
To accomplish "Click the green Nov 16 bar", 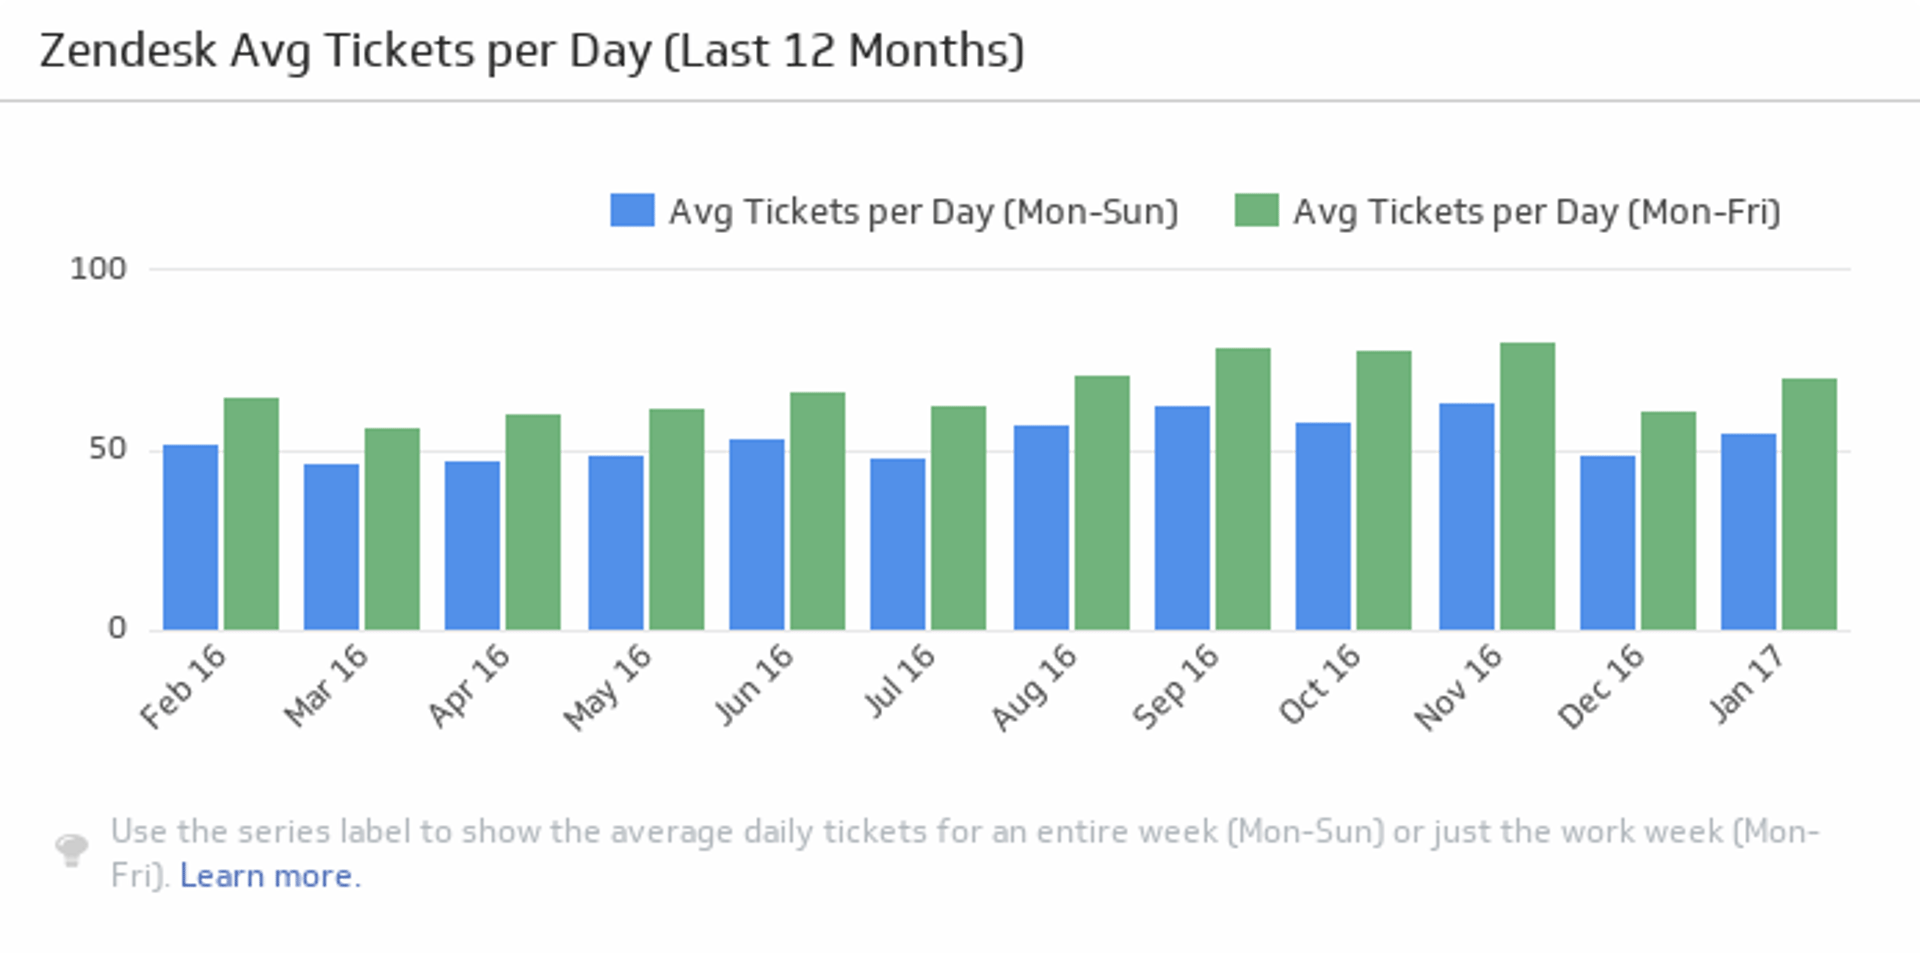I will click(1527, 486).
